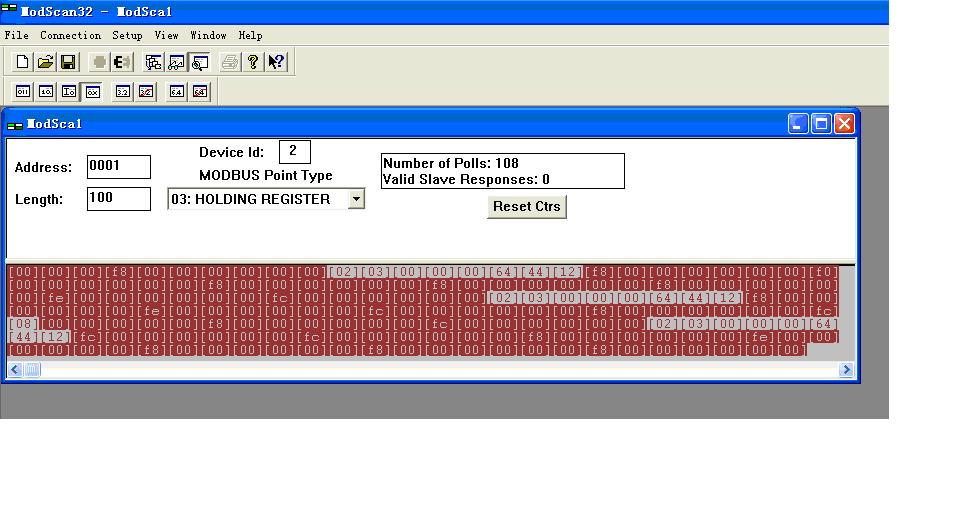The width and height of the screenshot is (962, 511).
Task: Open About via yellow question mark icon
Action: tap(253, 62)
